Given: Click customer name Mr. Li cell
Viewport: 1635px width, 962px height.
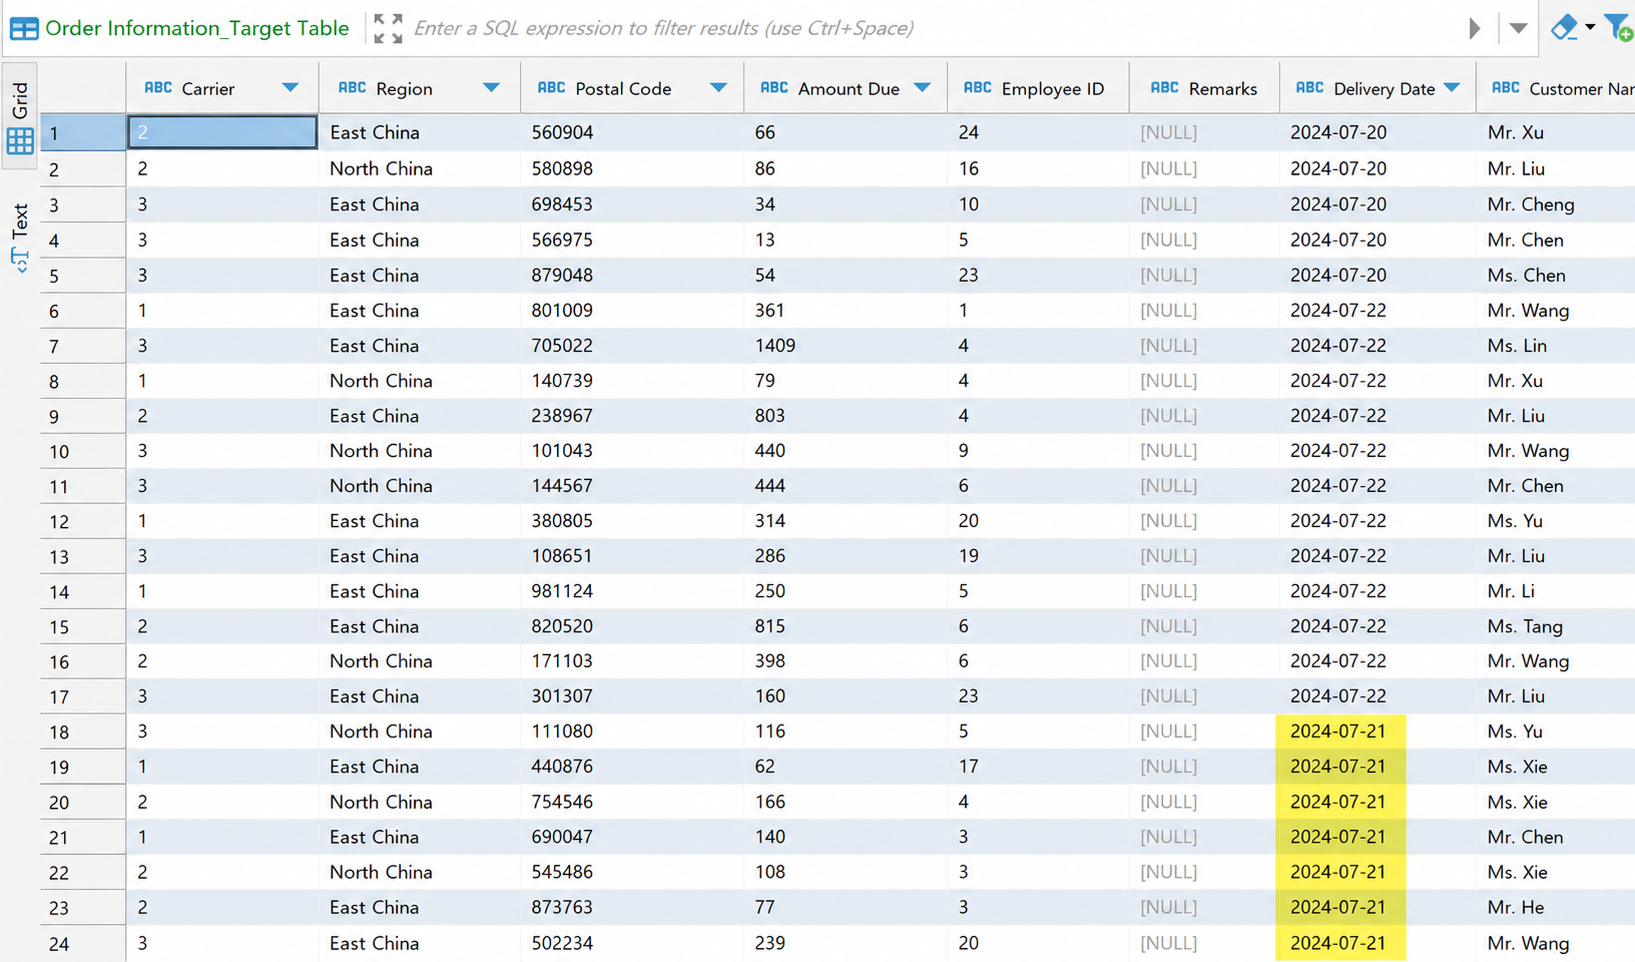Looking at the screenshot, I should [1556, 591].
